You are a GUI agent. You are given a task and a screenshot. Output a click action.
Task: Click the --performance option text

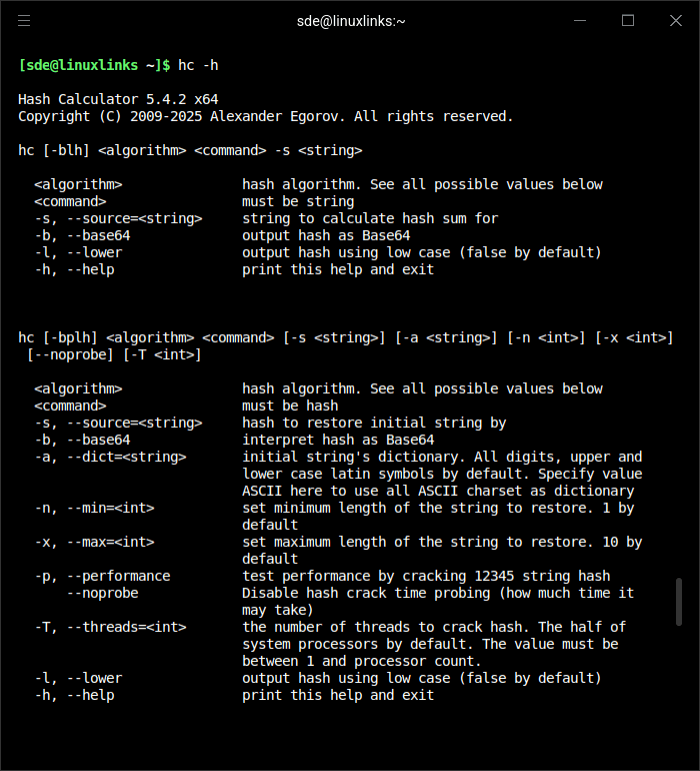(x=118, y=576)
